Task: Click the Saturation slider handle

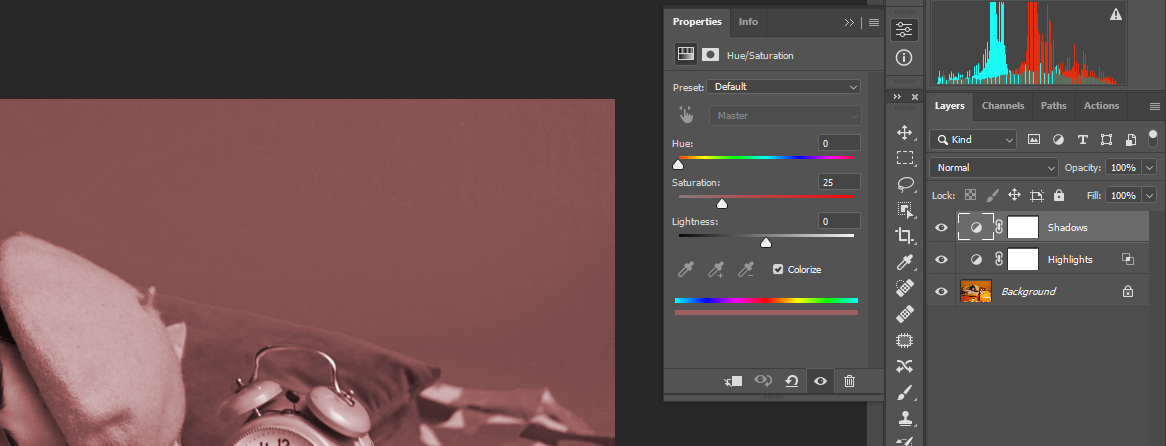Action: [721, 203]
